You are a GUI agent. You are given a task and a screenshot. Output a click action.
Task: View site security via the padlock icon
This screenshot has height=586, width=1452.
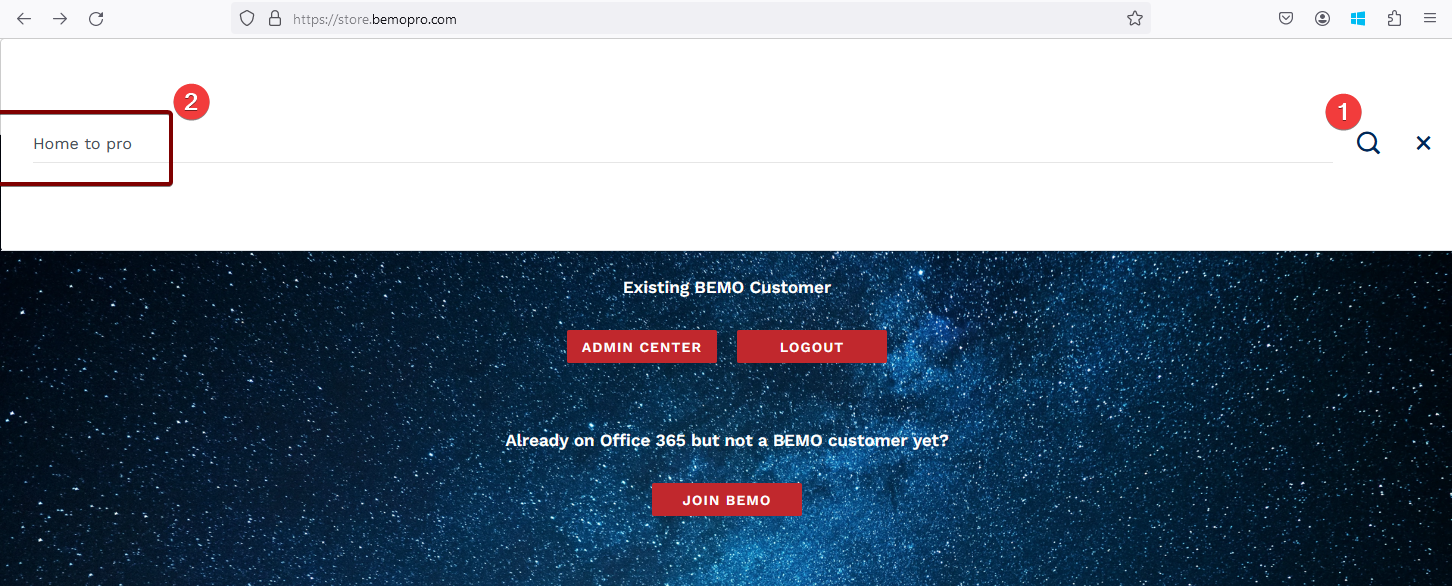point(275,19)
